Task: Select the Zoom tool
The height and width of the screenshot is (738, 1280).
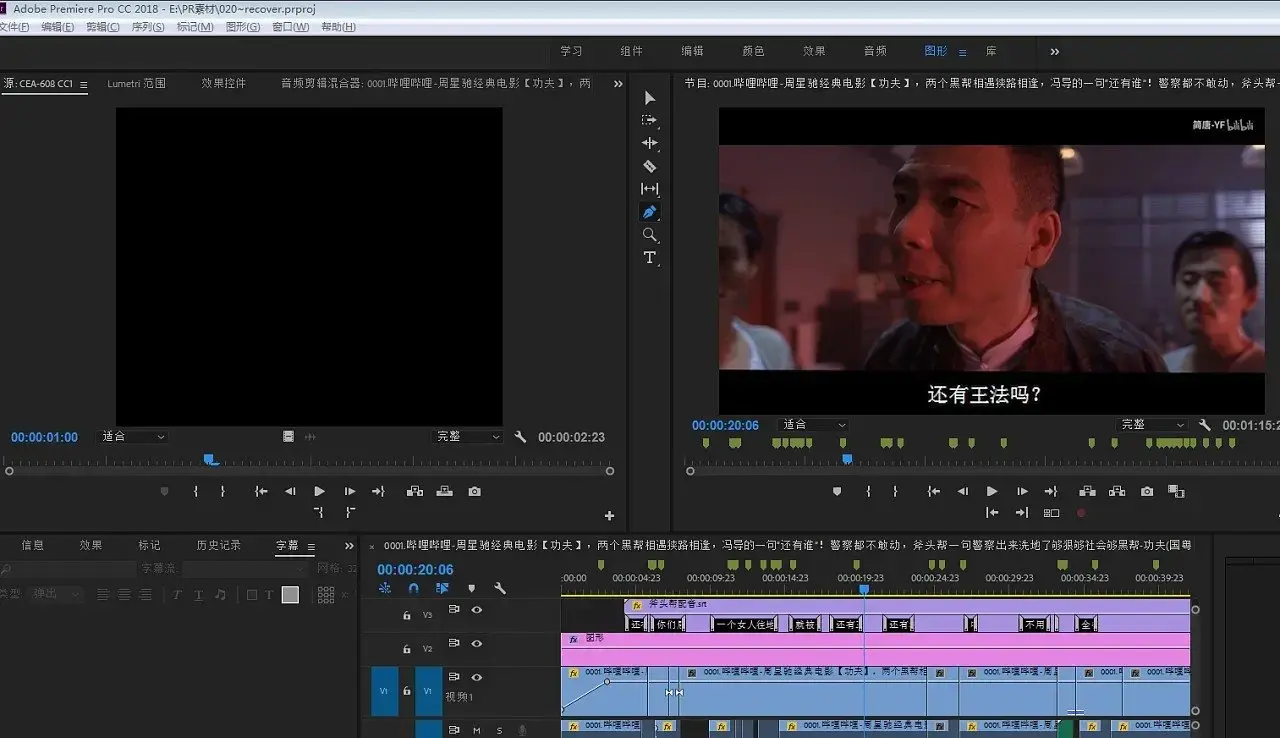Action: [650, 234]
